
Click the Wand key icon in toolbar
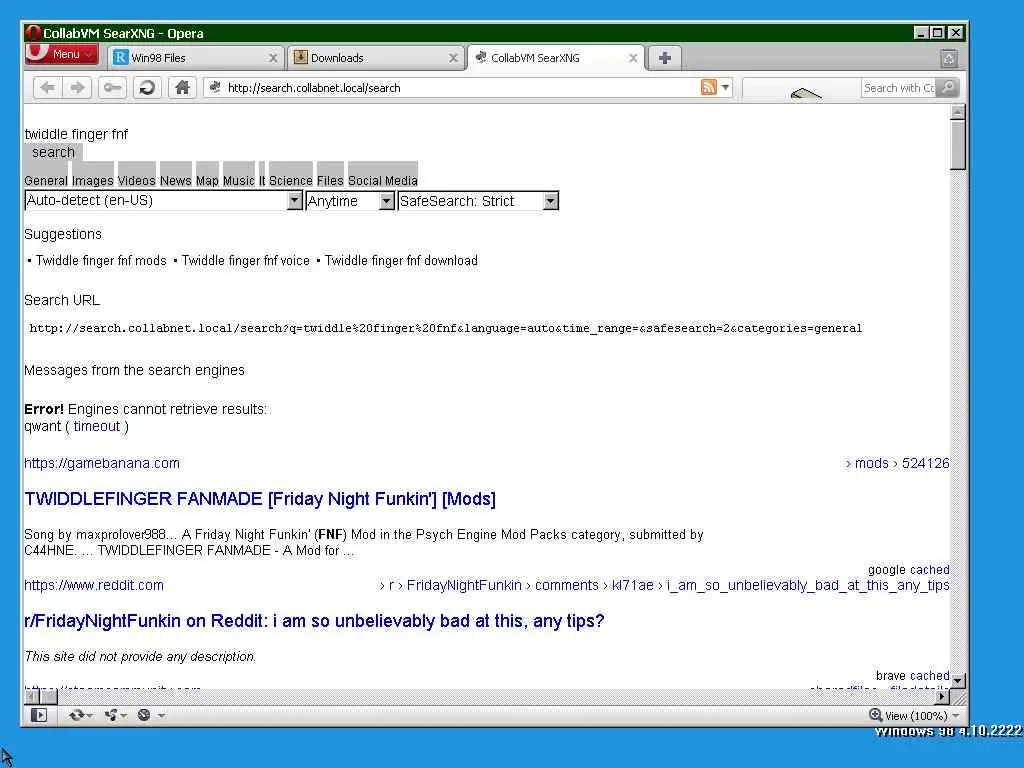[112, 88]
